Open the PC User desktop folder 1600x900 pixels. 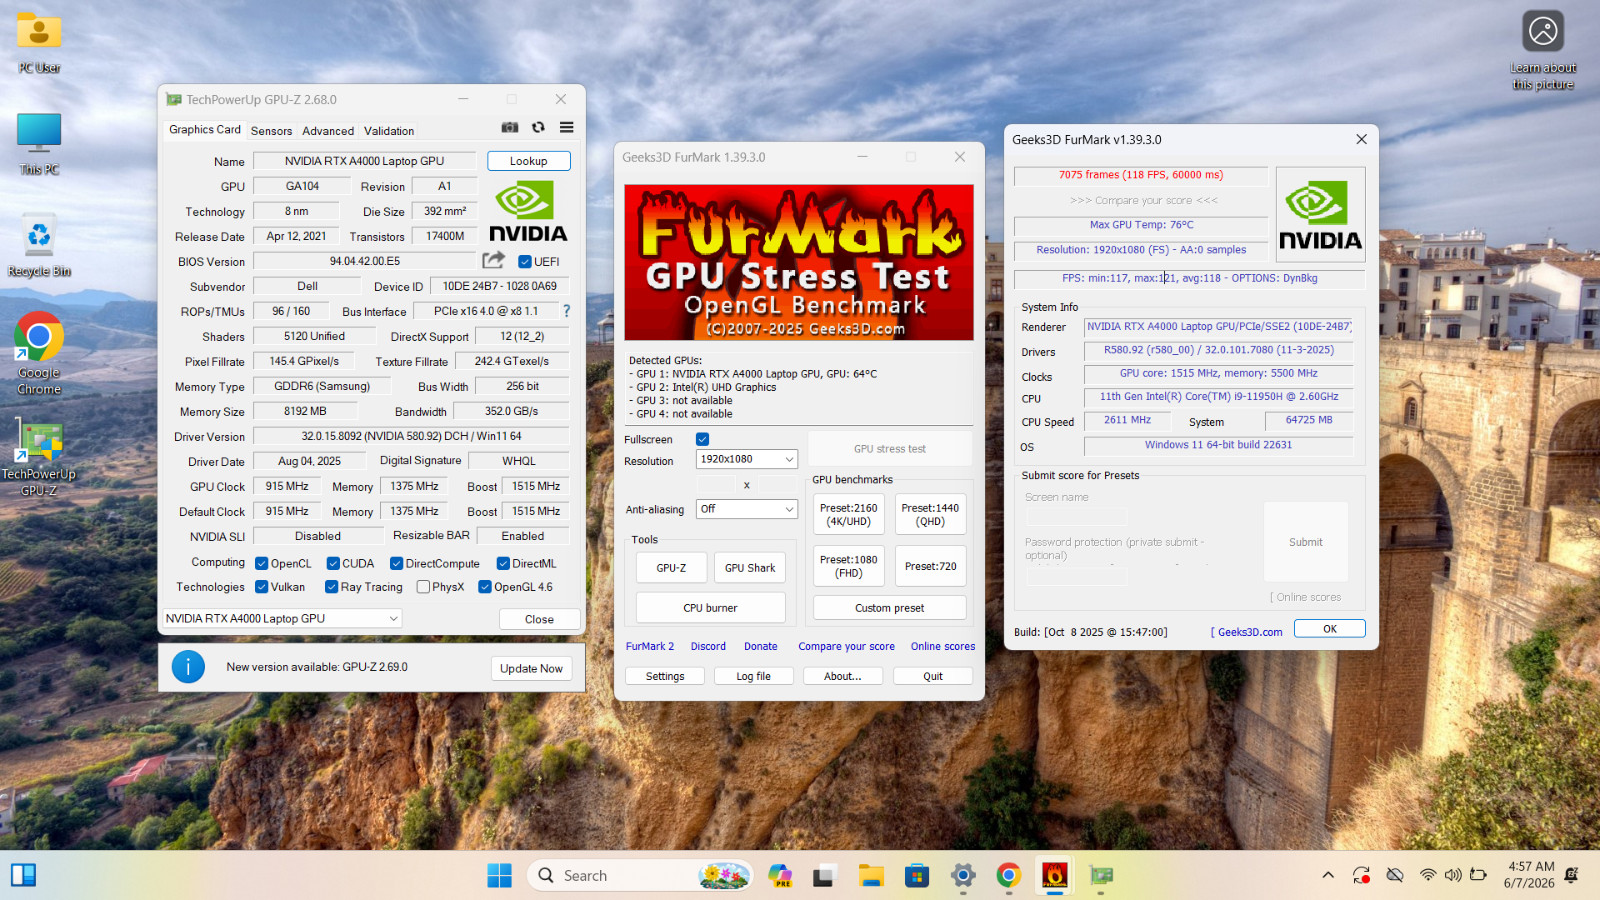(x=39, y=43)
